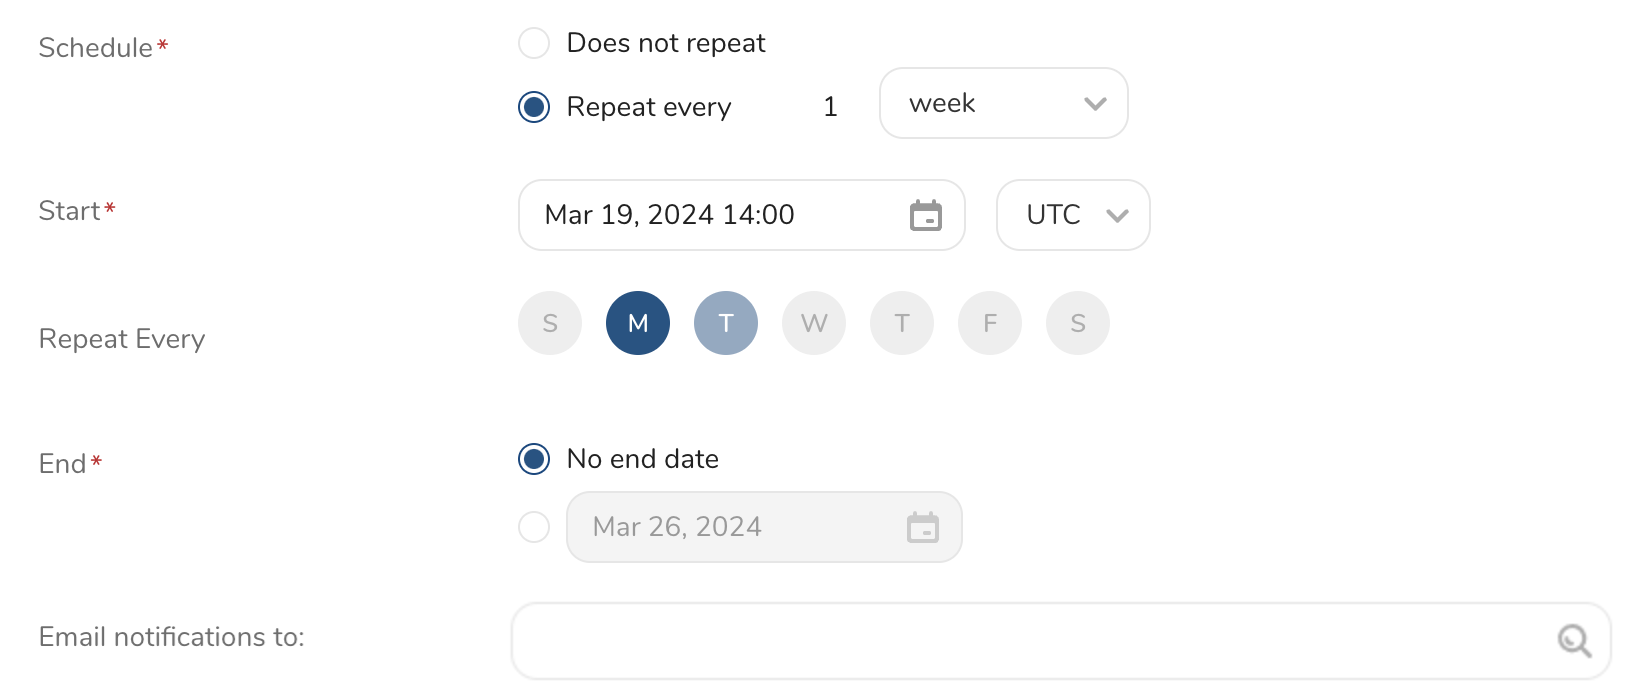This screenshot has height=696, width=1626.
Task: Toggle Monday day button
Action: tap(638, 323)
